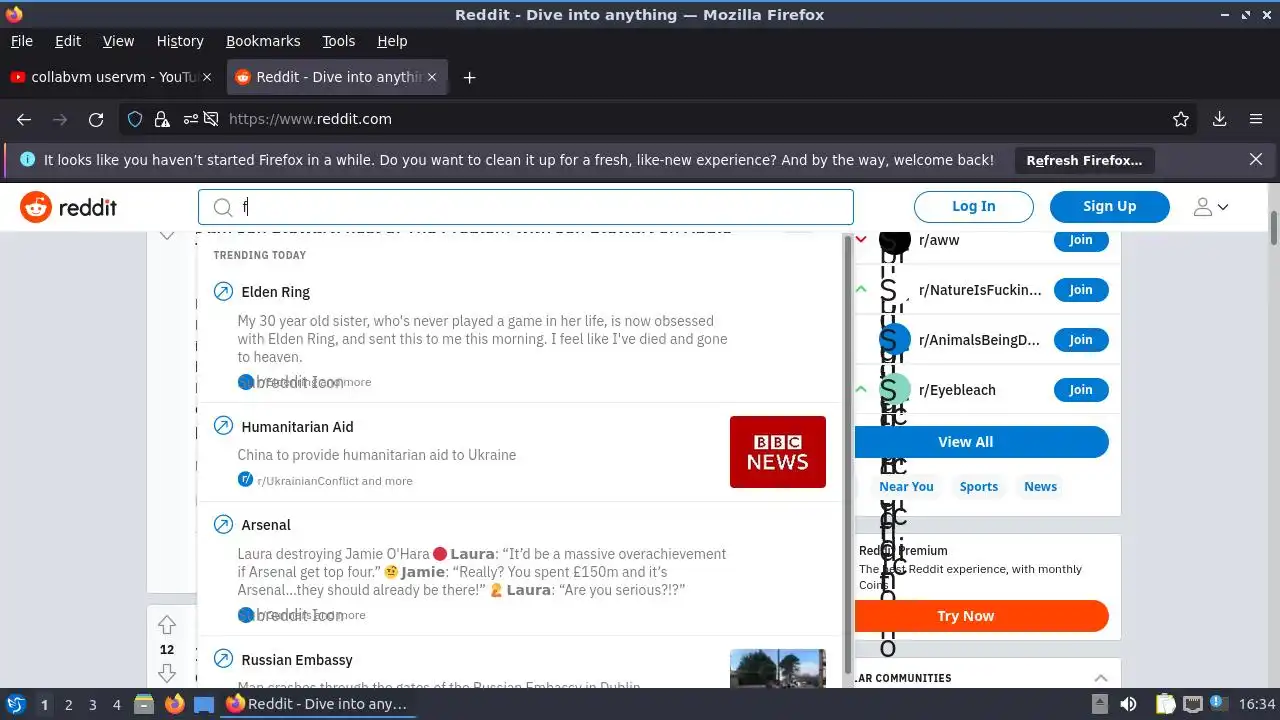Open the Humanitarian Aid trending result

tap(520, 452)
